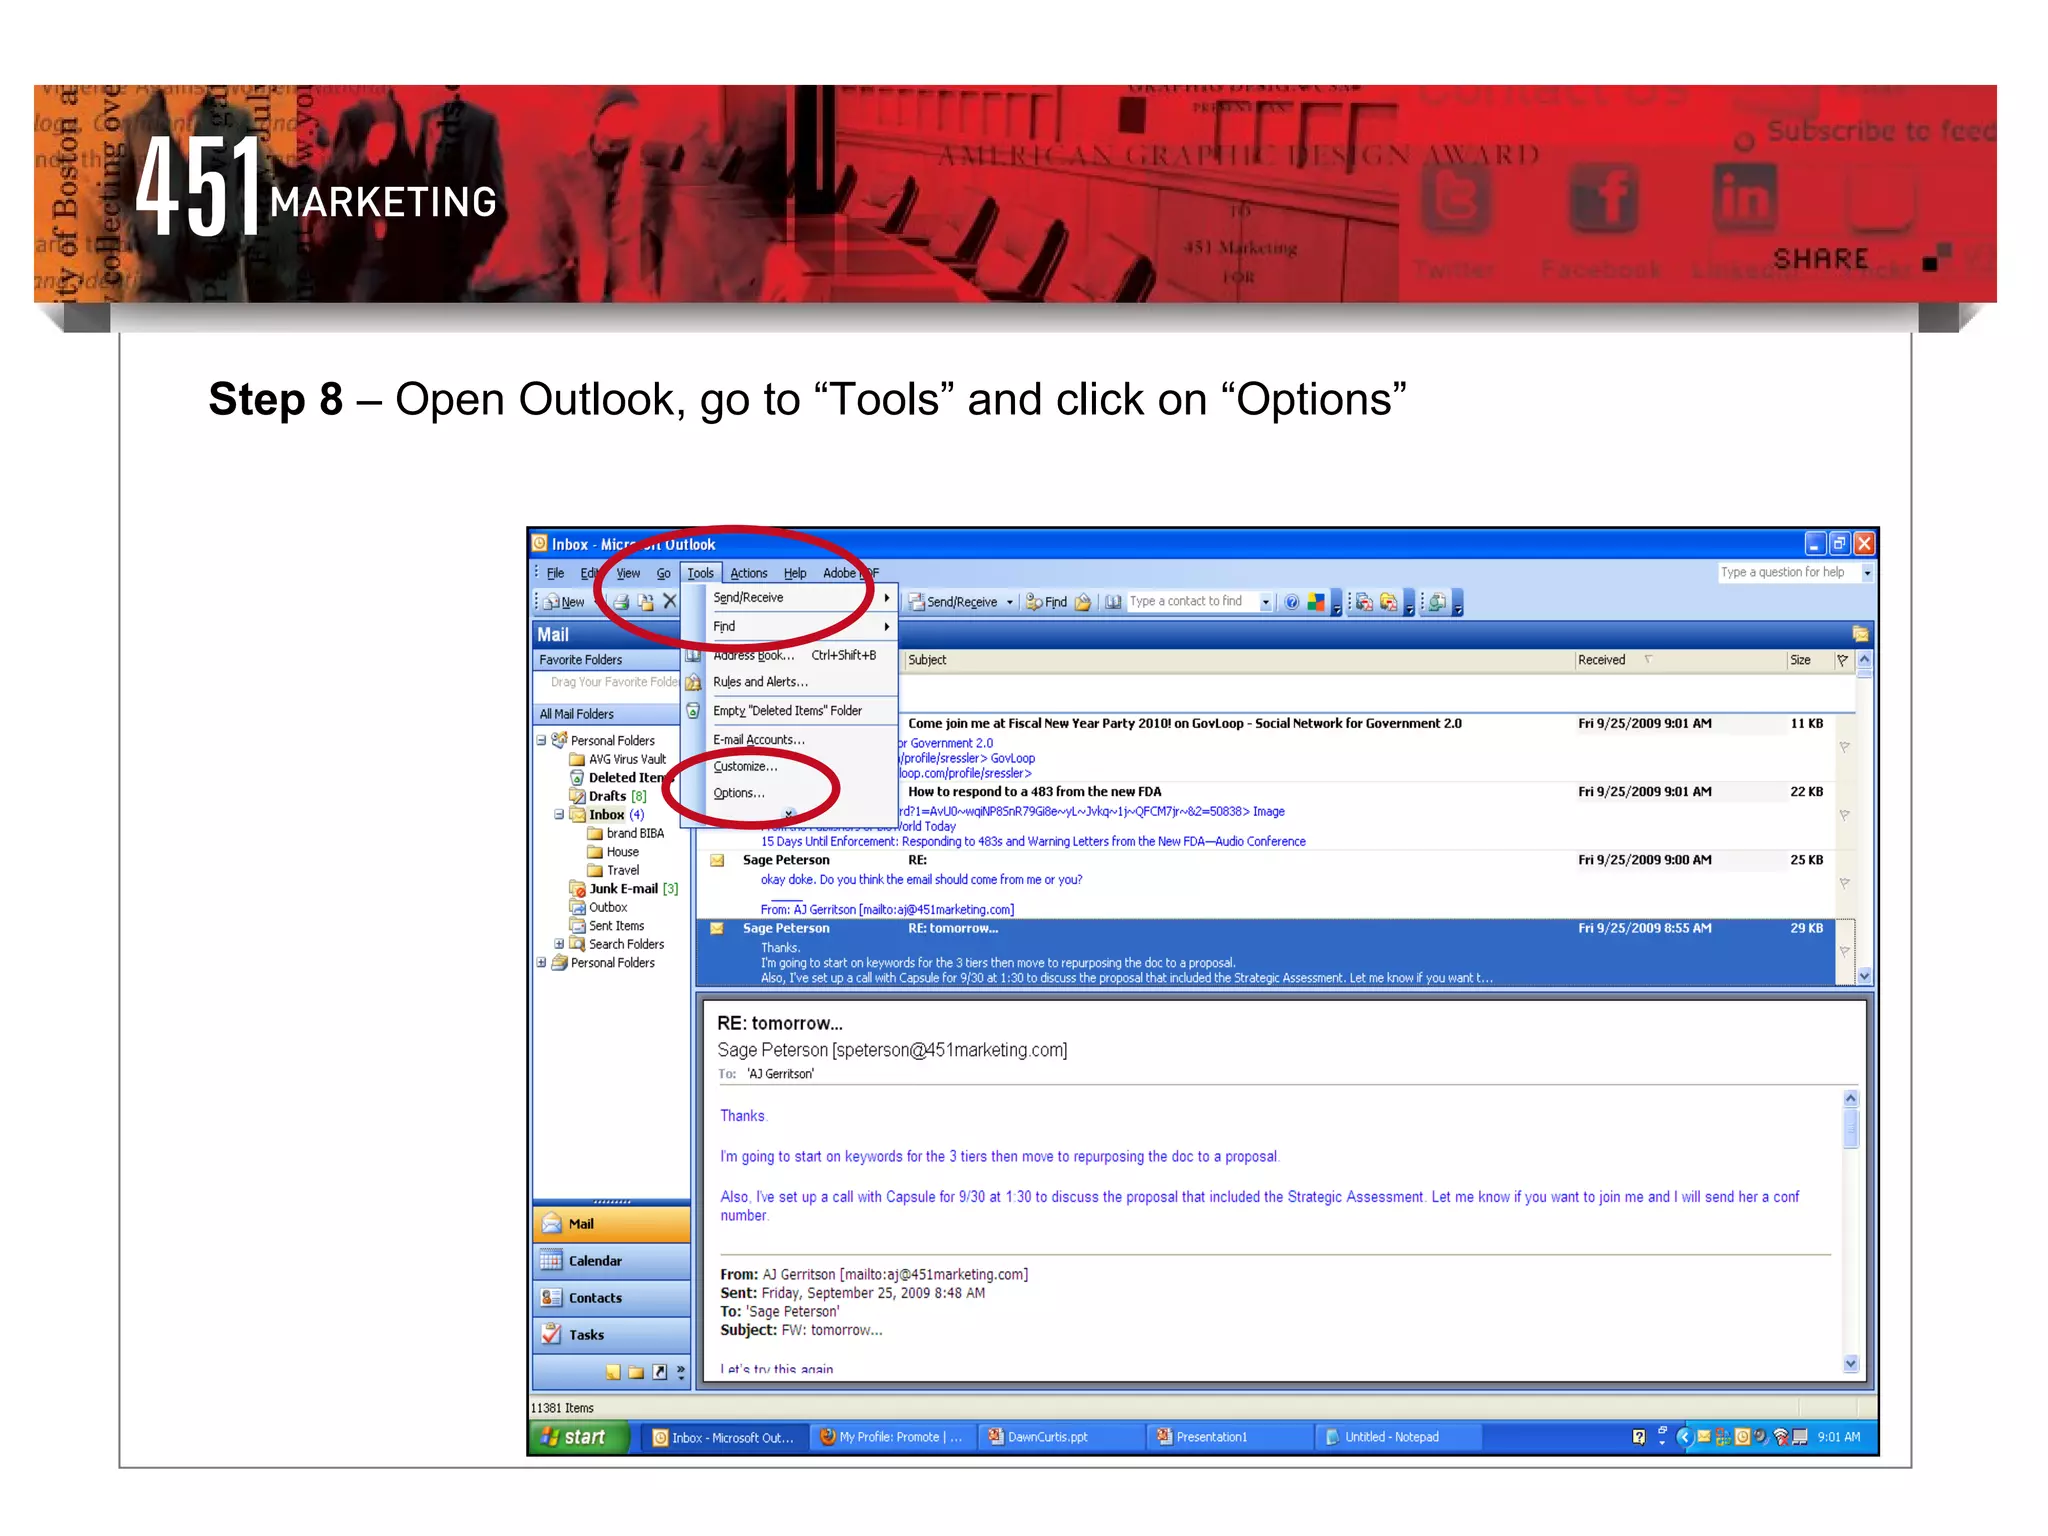This screenshot has height=1536, width=2048.
Task: Click the folder icon in Mail header
Action: point(1860,634)
